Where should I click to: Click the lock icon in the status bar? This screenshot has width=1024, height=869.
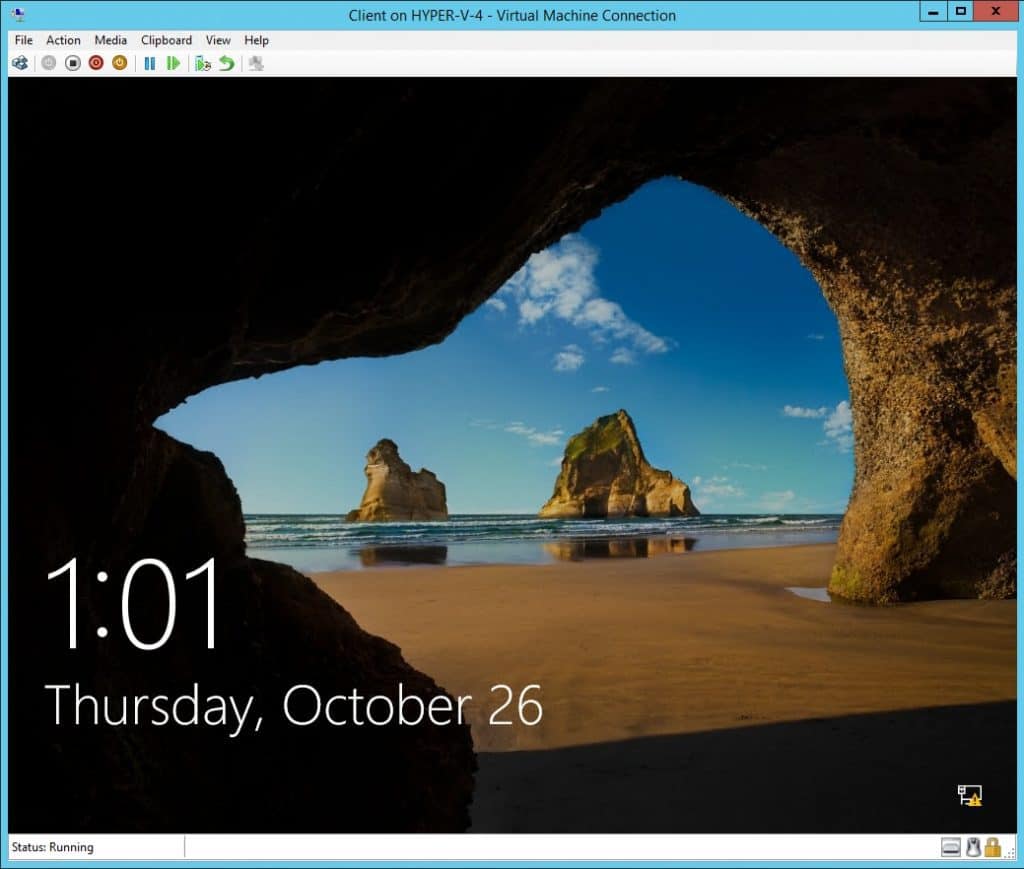[994, 847]
